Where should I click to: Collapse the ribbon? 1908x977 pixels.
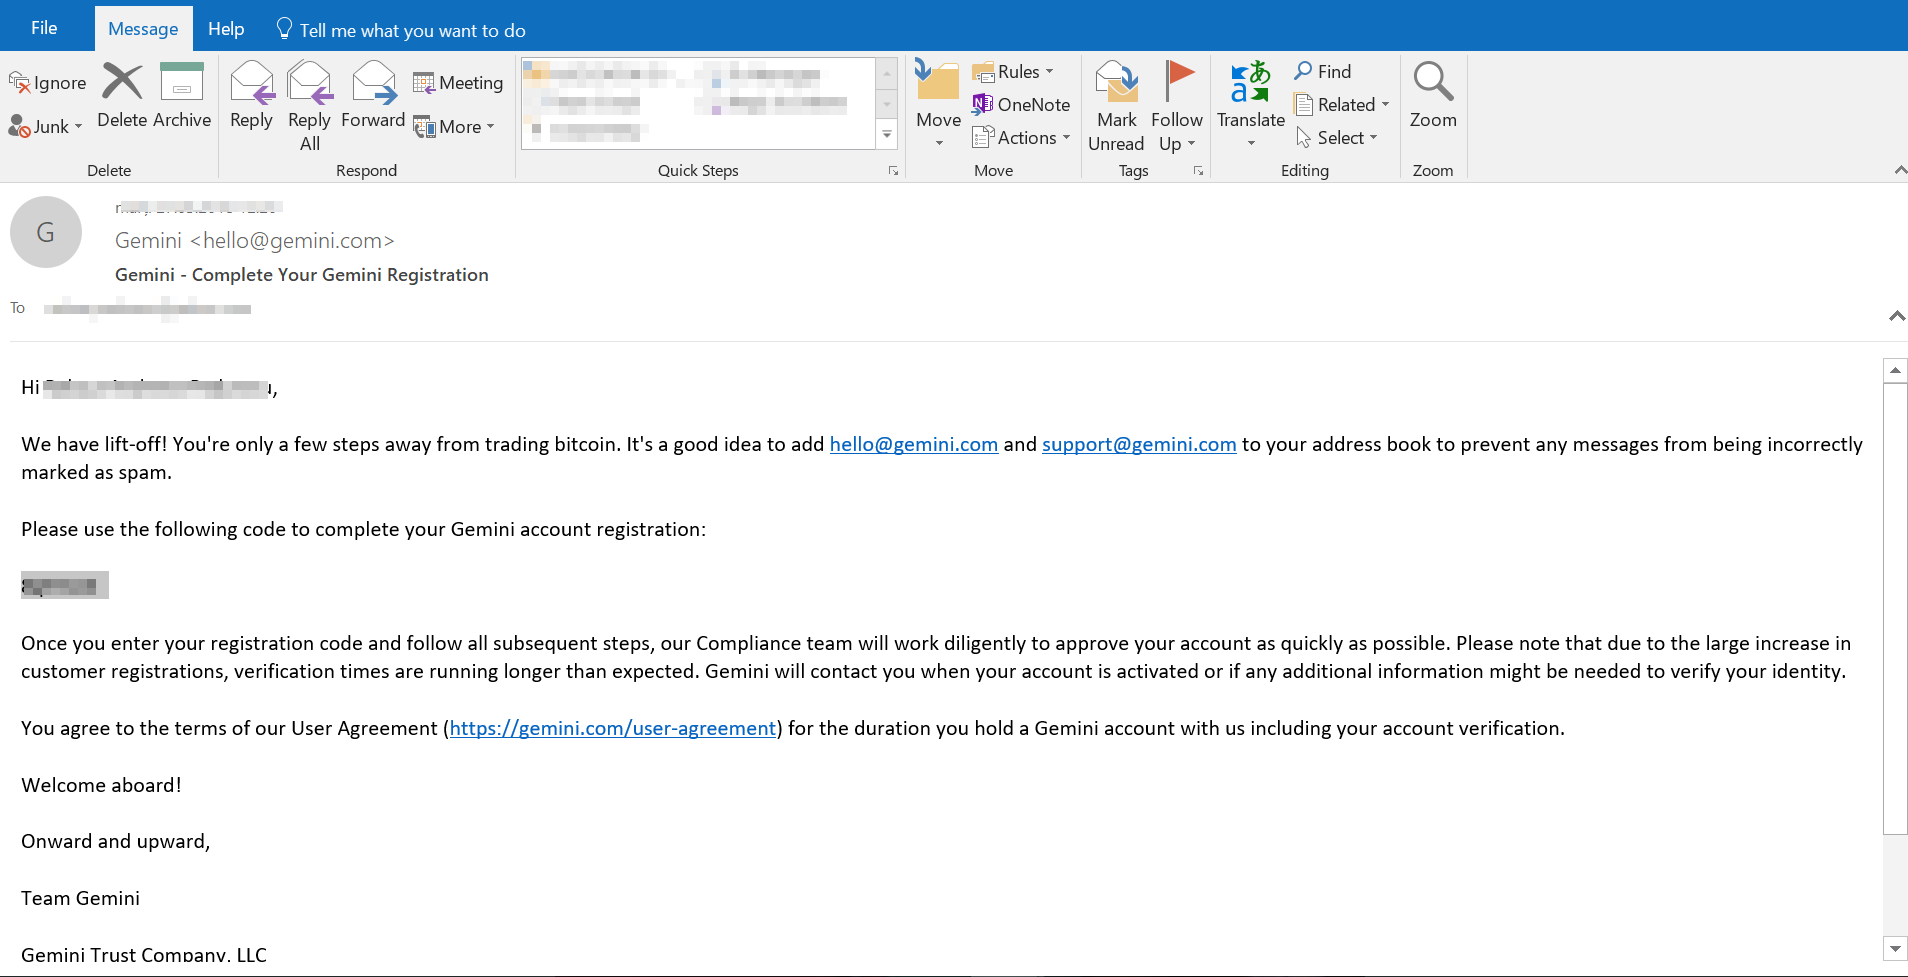1899,171
